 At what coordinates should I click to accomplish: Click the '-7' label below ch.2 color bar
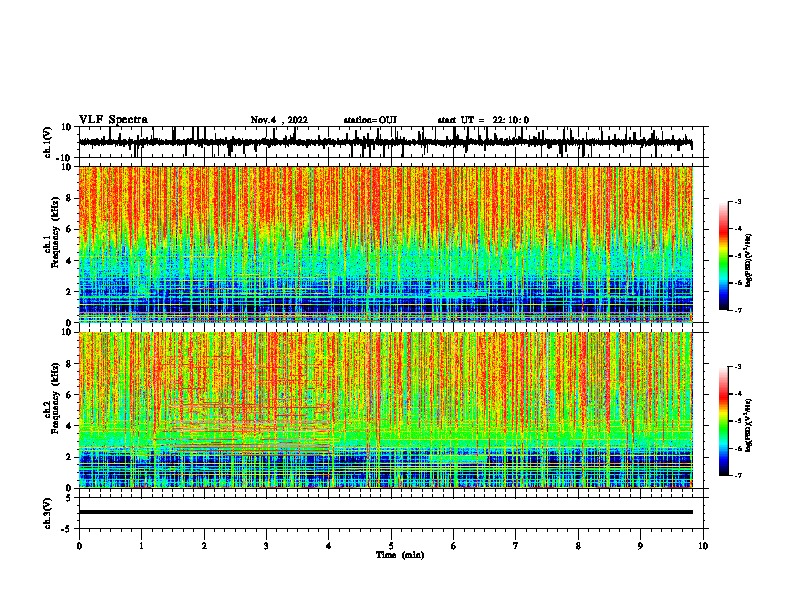(x=738, y=475)
